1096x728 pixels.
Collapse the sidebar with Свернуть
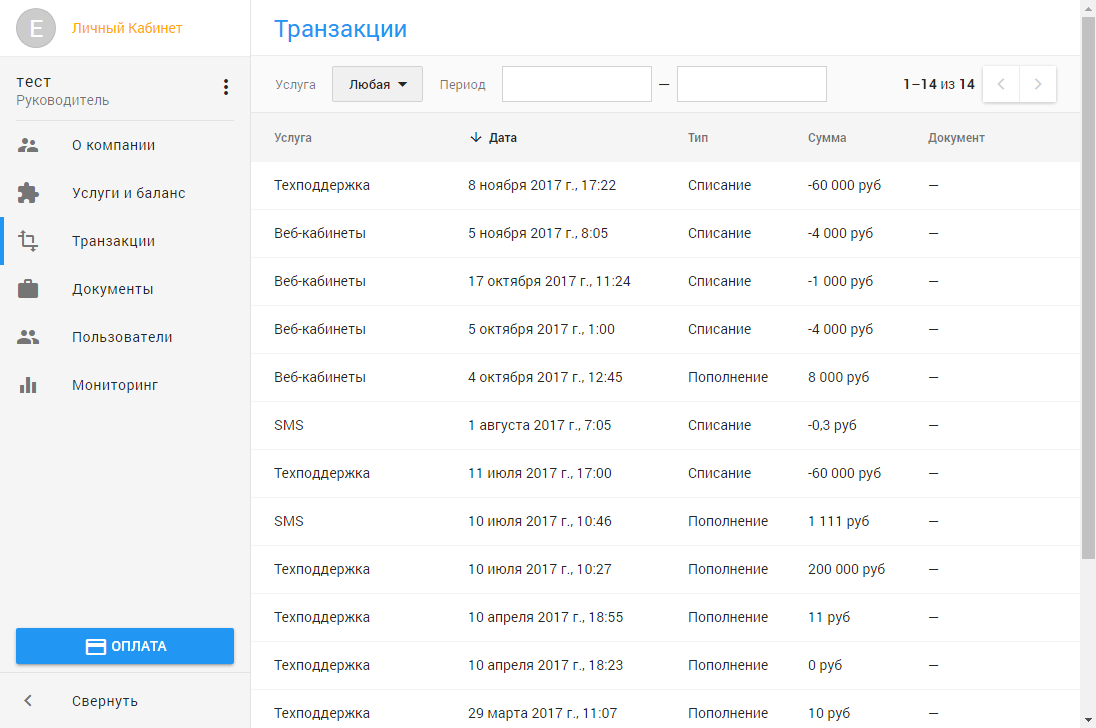click(104, 701)
